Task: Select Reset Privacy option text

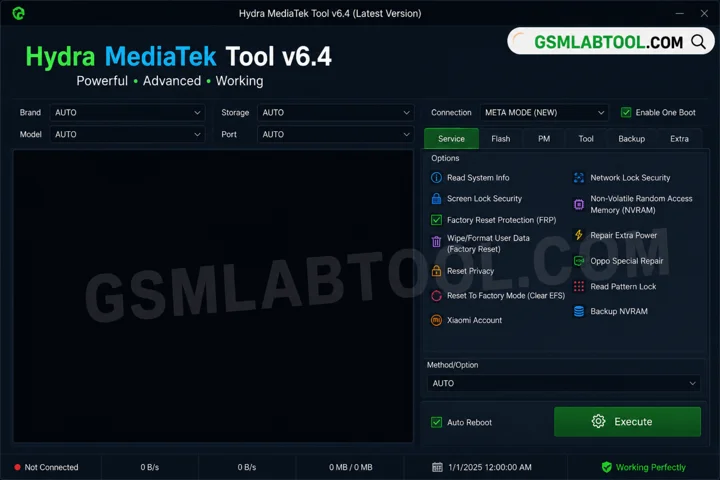Action: click(470, 271)
